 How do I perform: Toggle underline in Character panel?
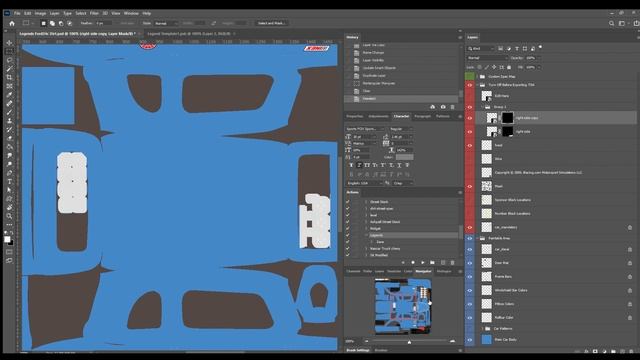pos(399,165)
